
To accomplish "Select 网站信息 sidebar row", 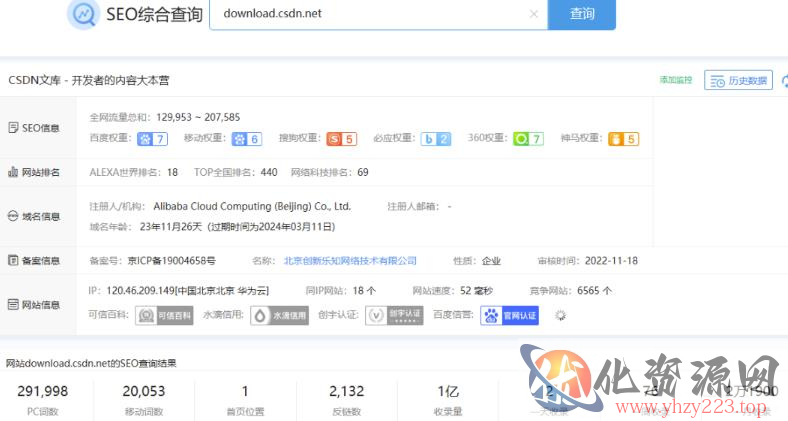I will coord(38,304).
